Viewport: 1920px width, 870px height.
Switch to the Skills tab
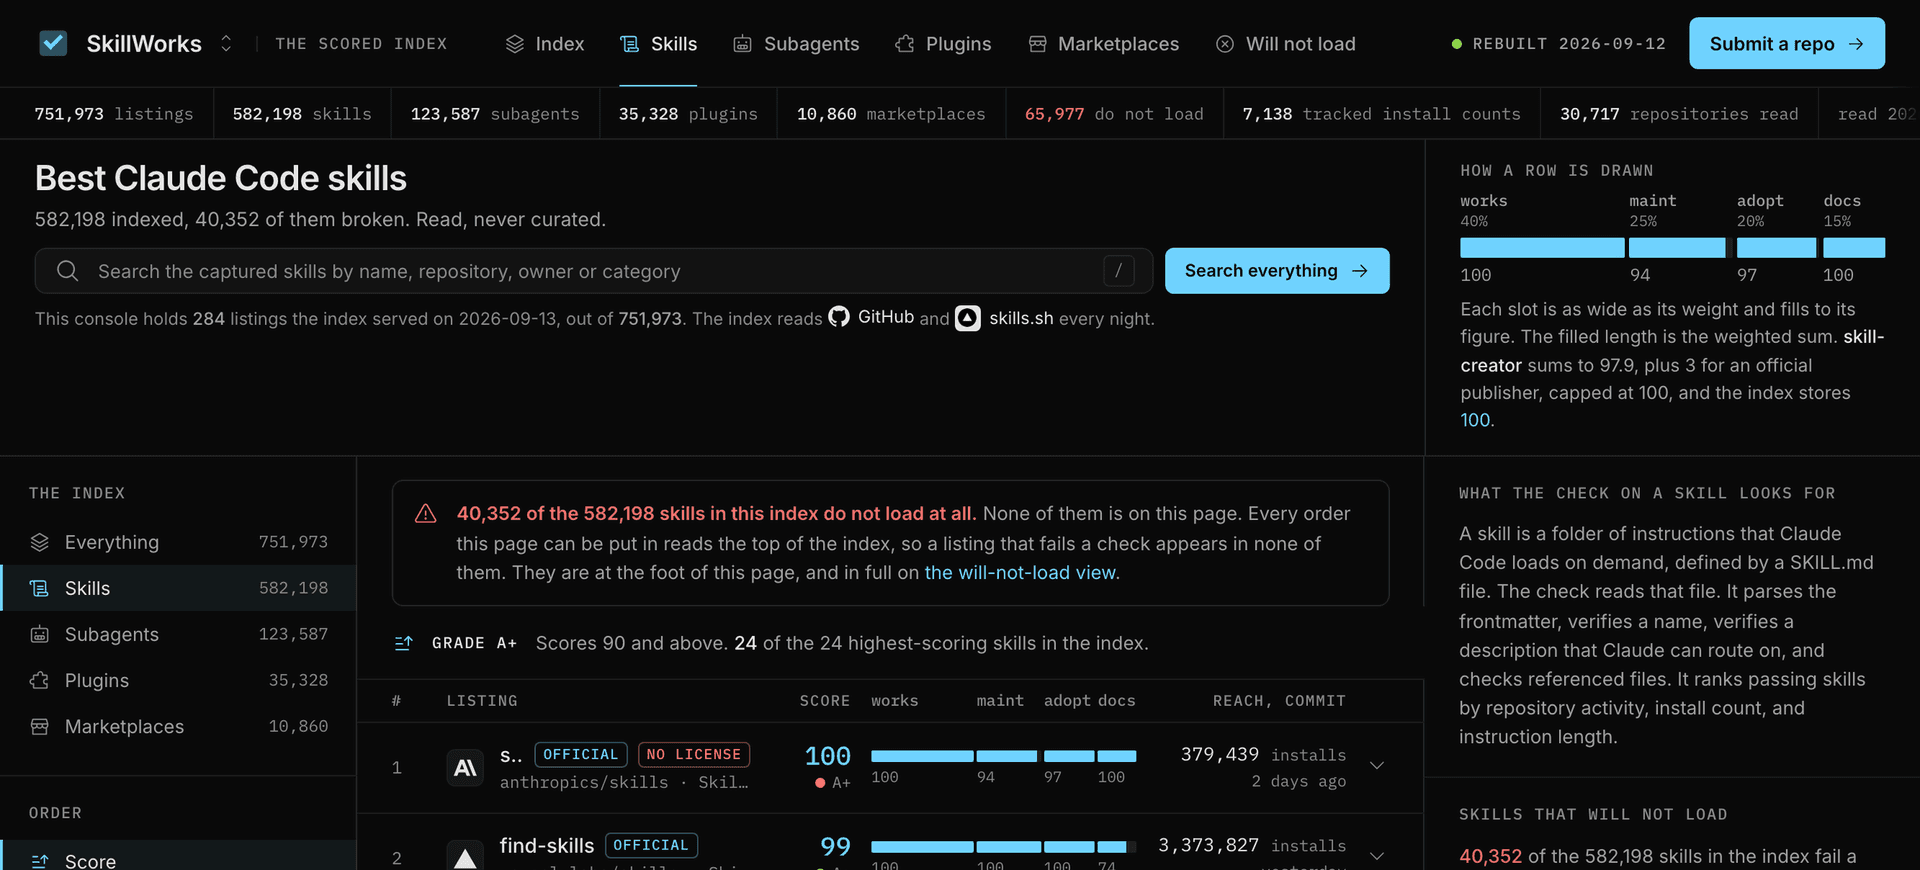click(659, 44)
